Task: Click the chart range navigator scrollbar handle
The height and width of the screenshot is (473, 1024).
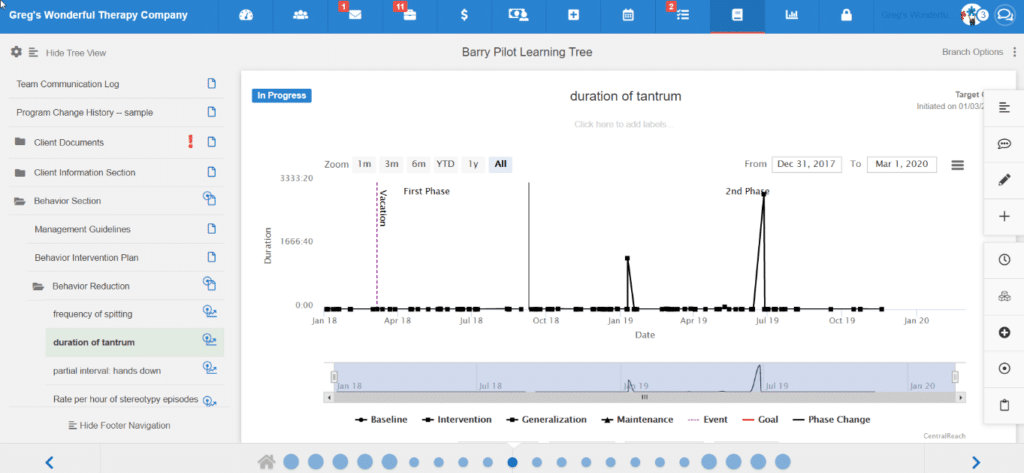Action: click(x=644, y=397)
